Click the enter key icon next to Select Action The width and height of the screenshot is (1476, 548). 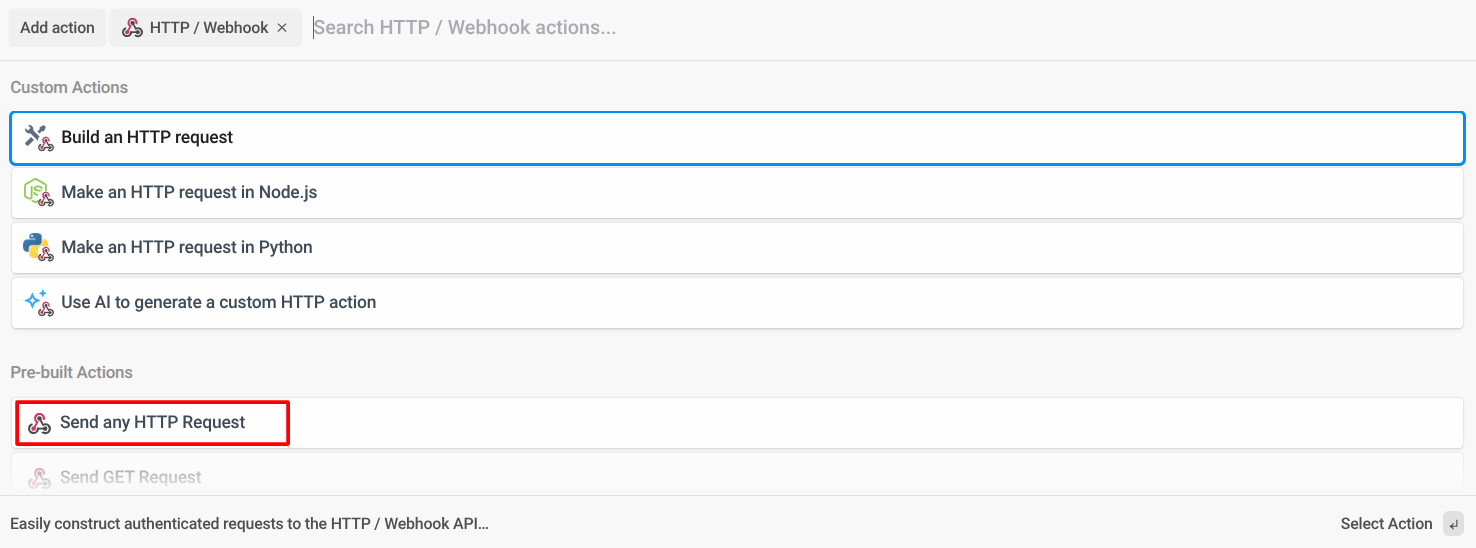[x=1453, y=524]
